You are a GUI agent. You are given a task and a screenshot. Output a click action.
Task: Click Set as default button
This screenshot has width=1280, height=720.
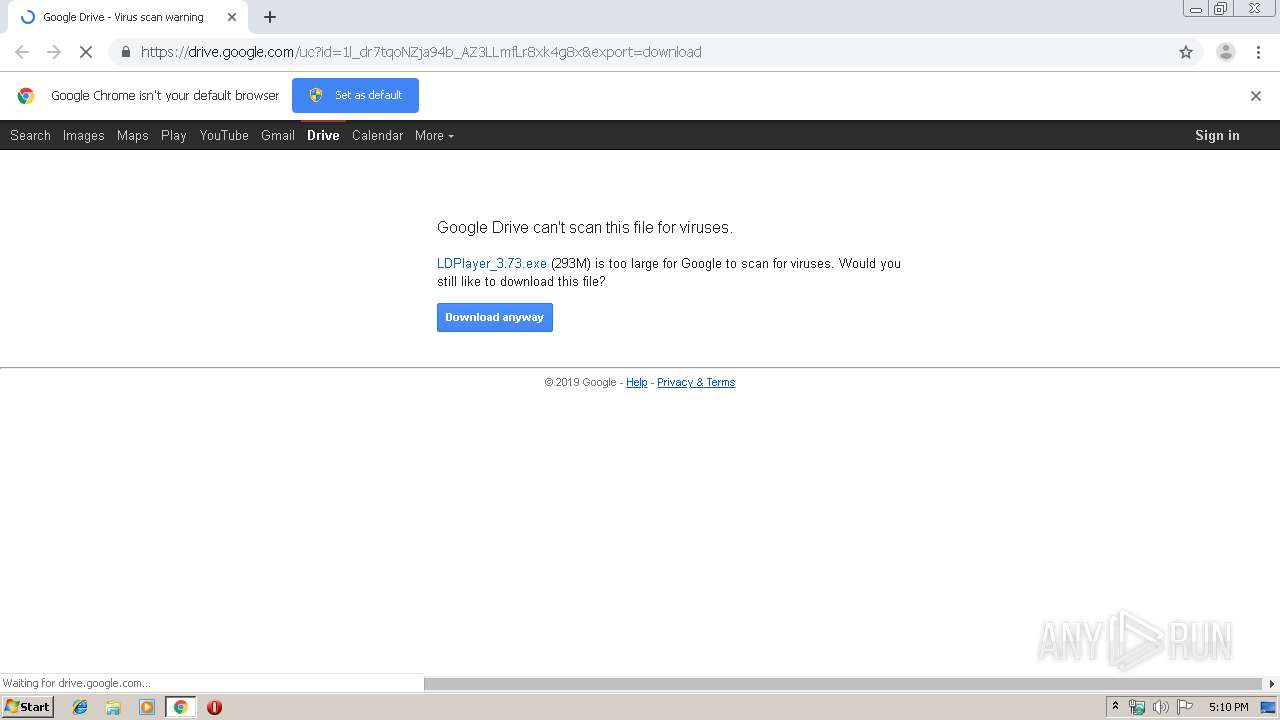[355, 95]
